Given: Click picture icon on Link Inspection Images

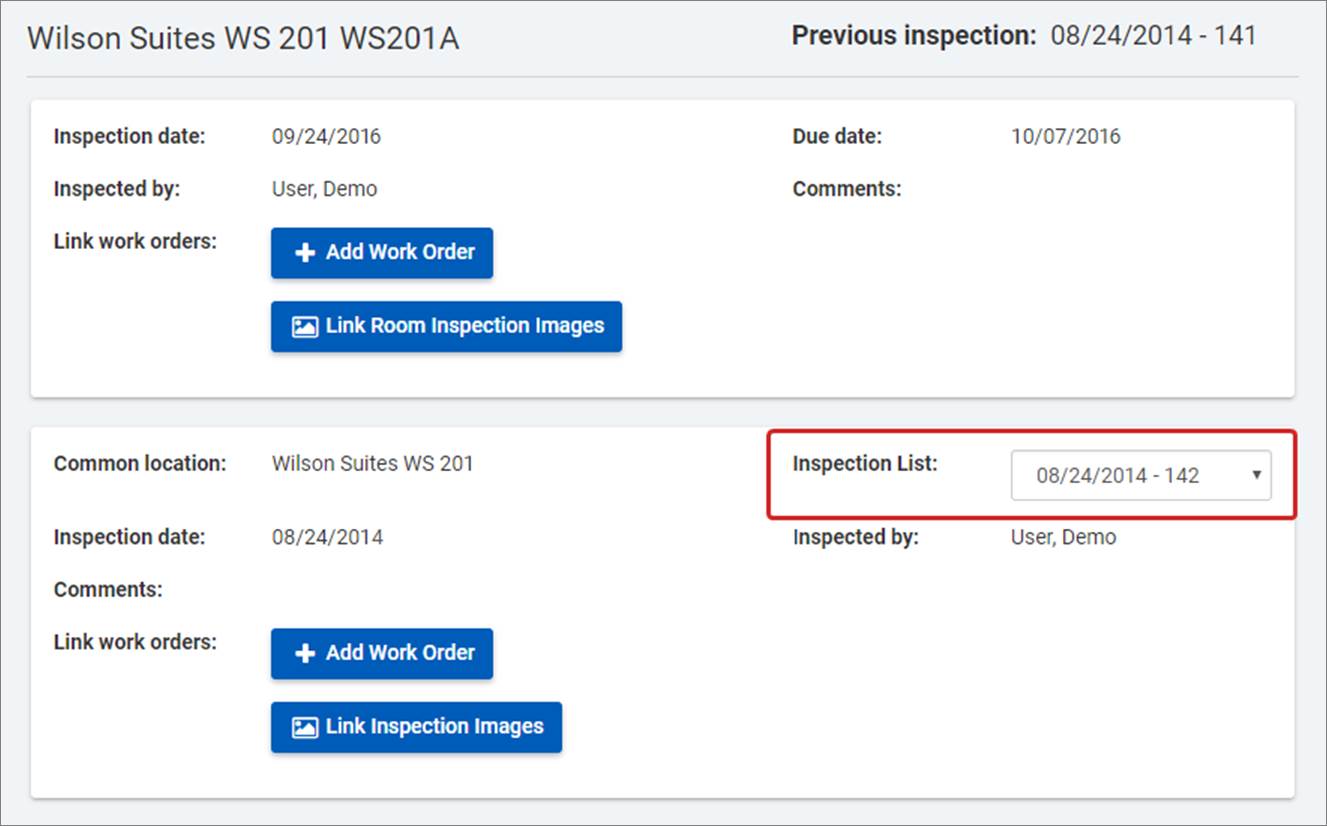Looking at the screenshot, I should pos(304,728).
